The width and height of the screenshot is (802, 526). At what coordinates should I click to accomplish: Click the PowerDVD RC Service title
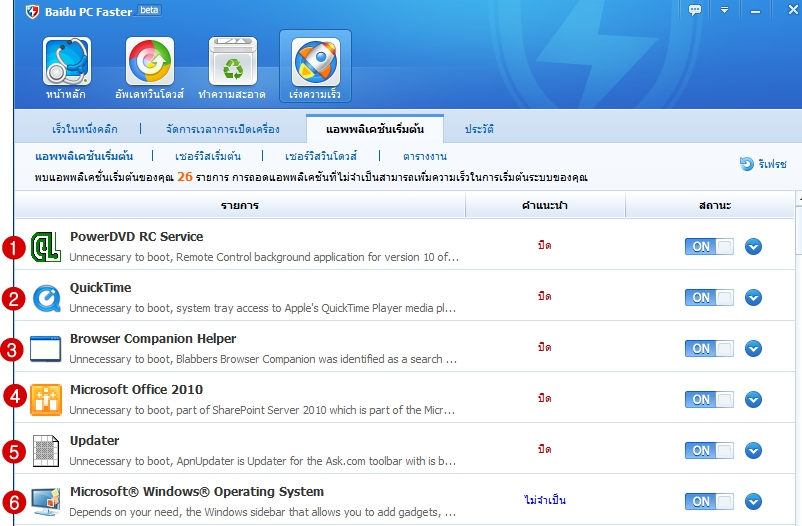137,236
